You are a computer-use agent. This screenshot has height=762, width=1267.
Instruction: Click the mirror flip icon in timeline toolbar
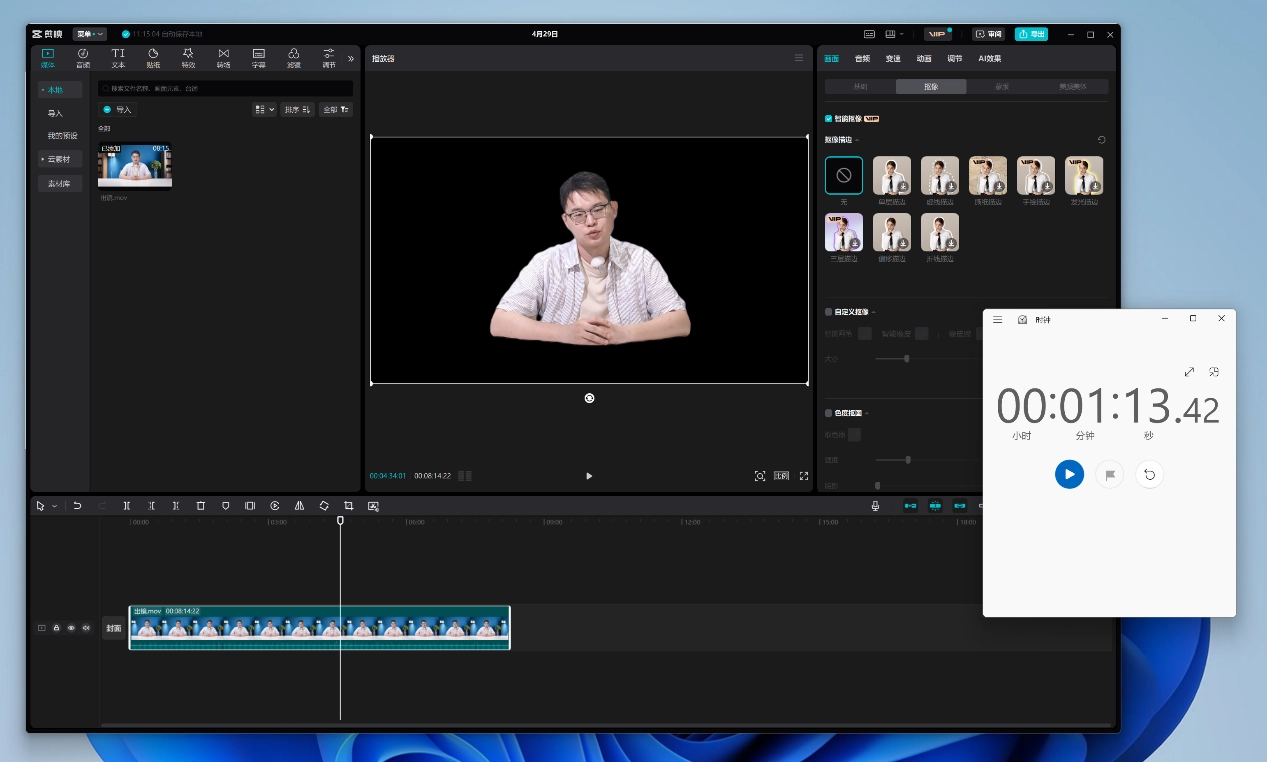point(299,506)
